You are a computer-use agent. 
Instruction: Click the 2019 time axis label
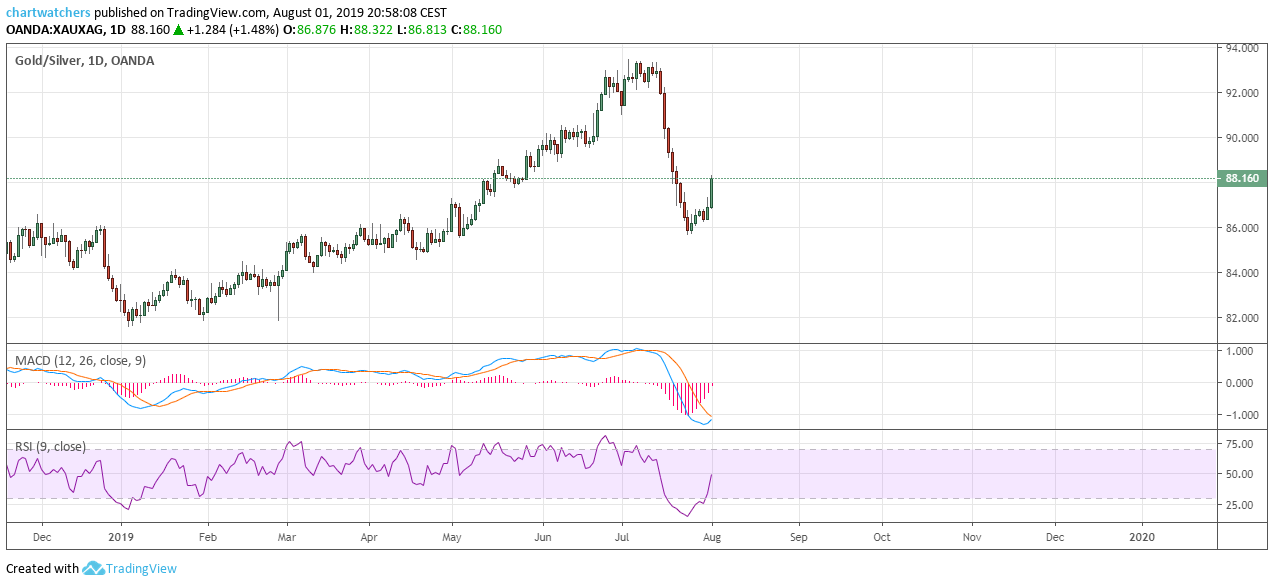pos(121,536)
